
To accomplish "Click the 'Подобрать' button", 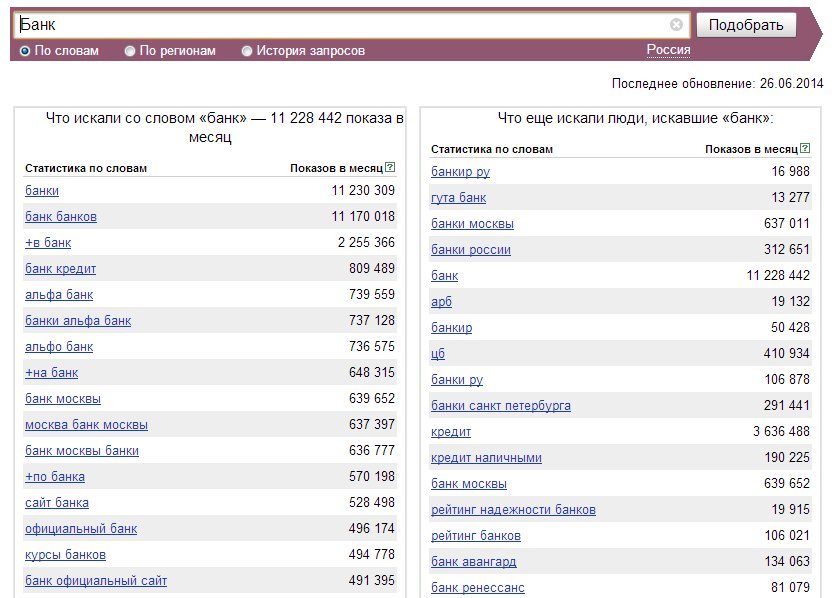I will pyautogui.click(x=746, y=25).
